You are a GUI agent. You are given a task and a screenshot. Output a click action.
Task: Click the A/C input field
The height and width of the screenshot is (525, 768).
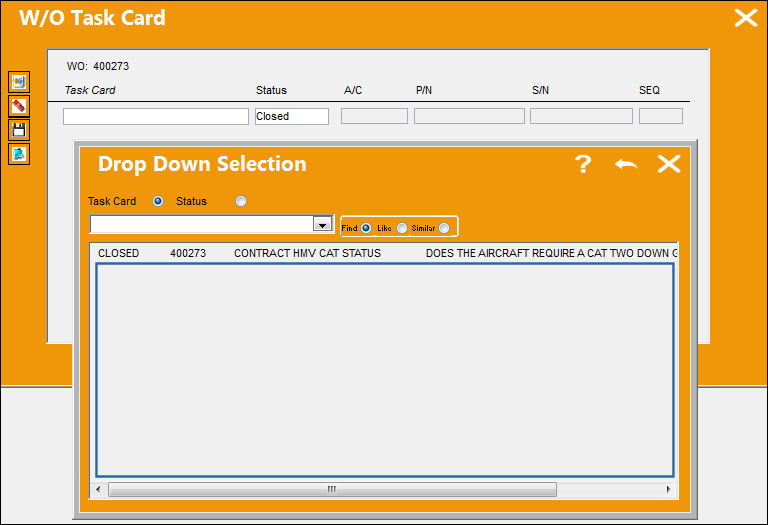(374, 116)
